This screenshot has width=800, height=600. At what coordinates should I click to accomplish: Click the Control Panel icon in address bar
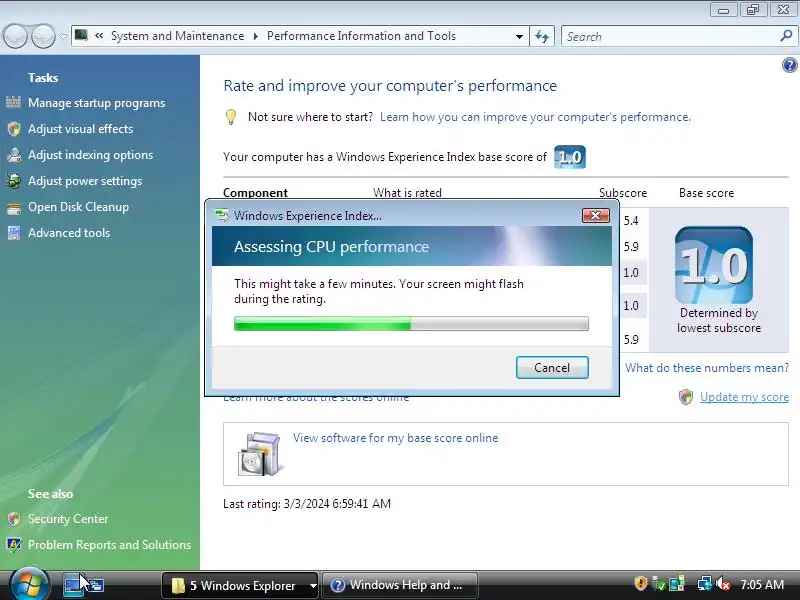[x=81, y=35]
